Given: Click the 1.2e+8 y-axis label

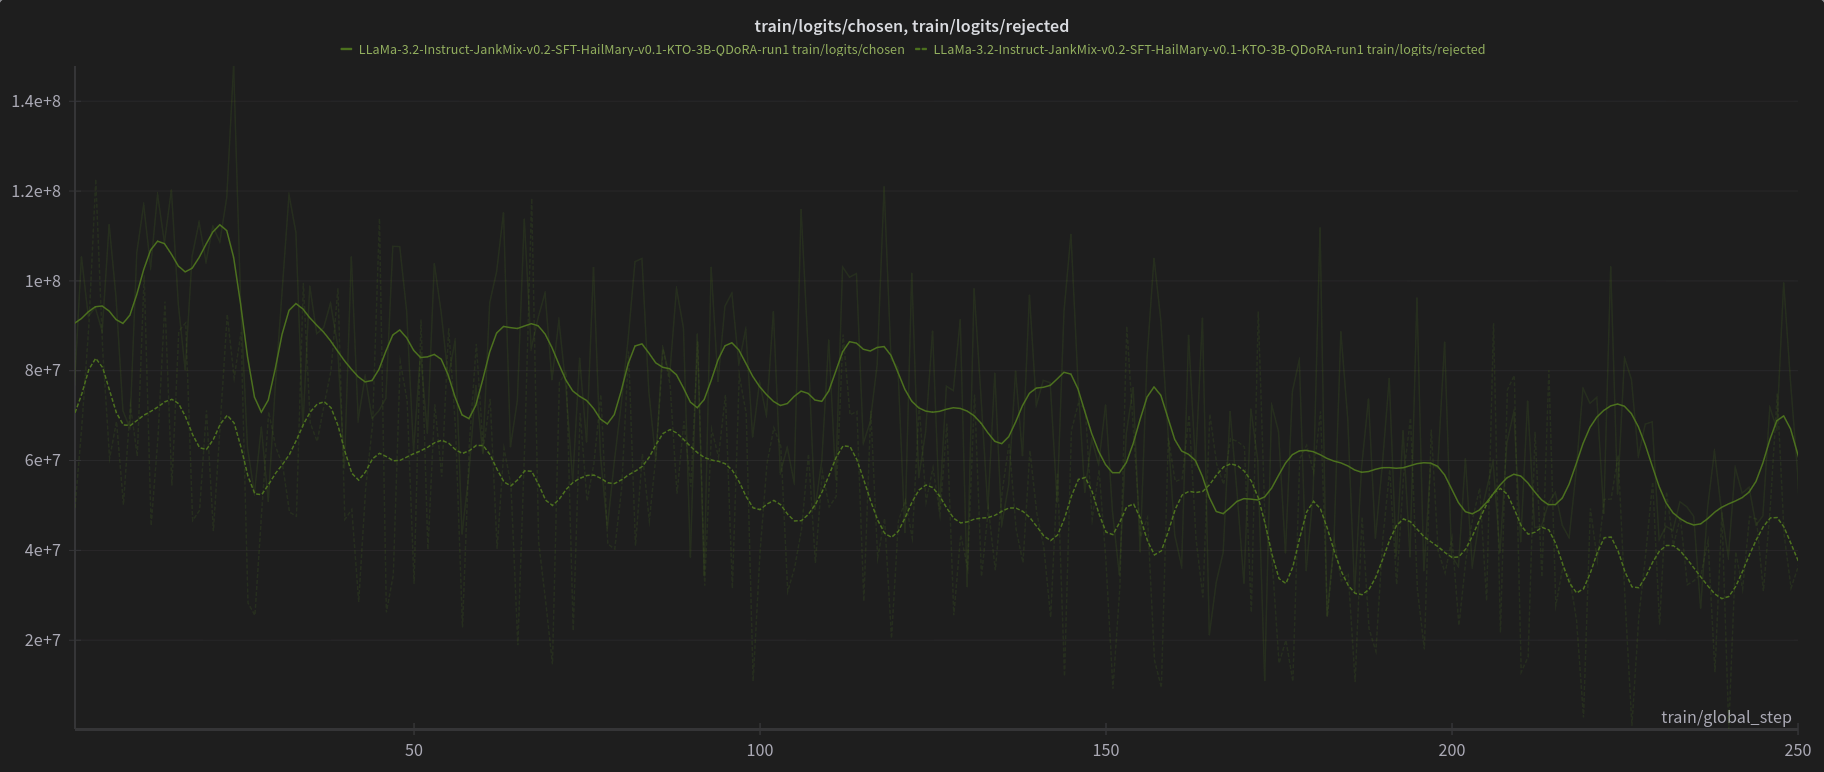Looking at the screenshot, I should [36, 191].
